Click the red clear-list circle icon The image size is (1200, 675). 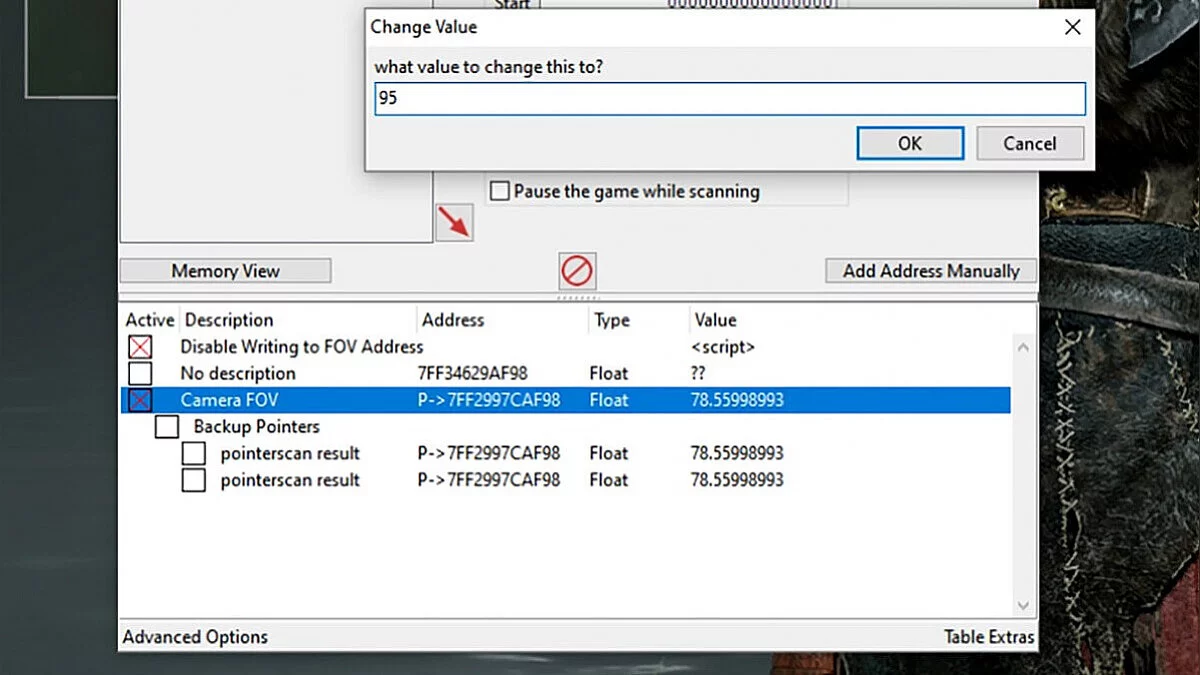tap(577, 270)
